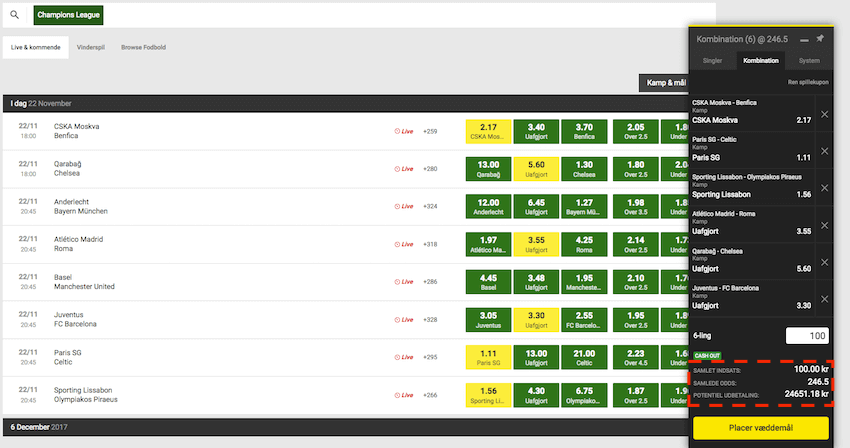Expand the 6 December 2017 section

tap(345, 427)
